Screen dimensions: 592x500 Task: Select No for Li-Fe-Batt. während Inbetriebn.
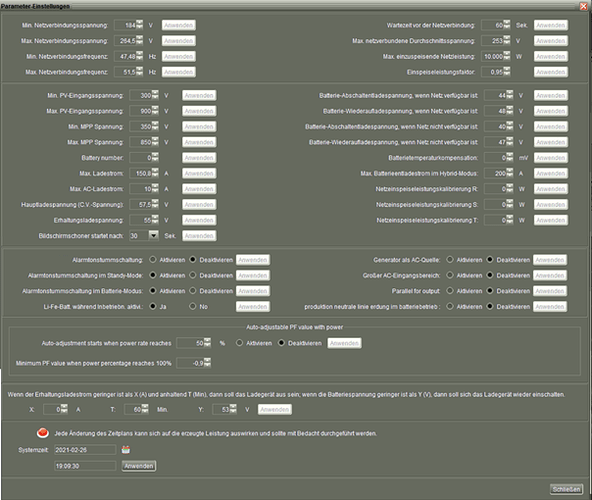coord(193,306)
